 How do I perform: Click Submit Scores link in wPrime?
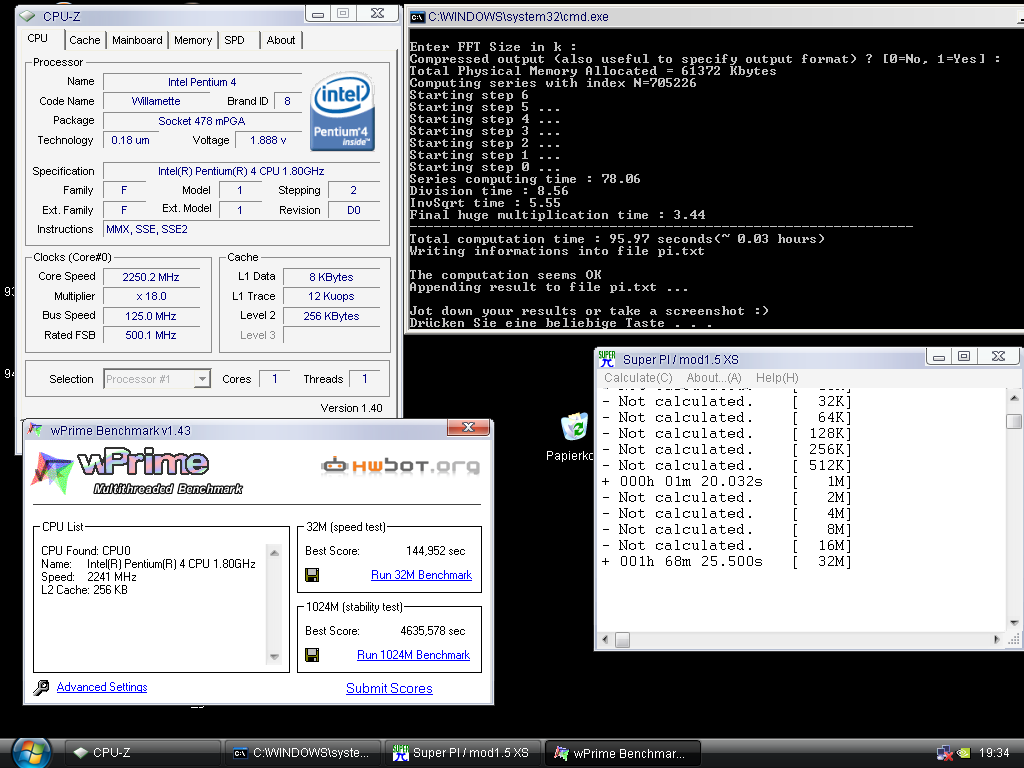pyautogui.click(x=389, y=688)
